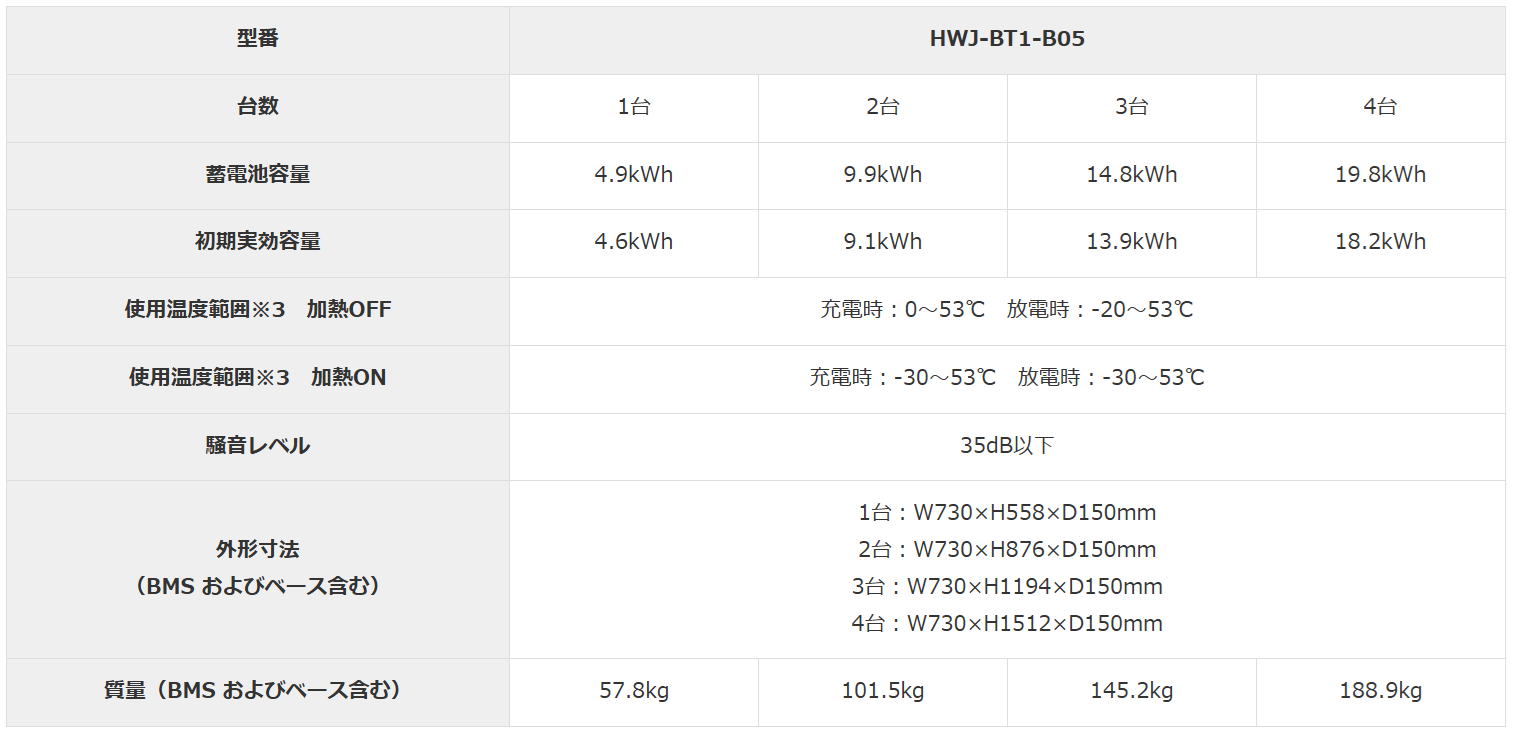This screenshot has height=735, width=1513.
Task: Click the 35dB以下 noise level cell
Action: 1006,446
